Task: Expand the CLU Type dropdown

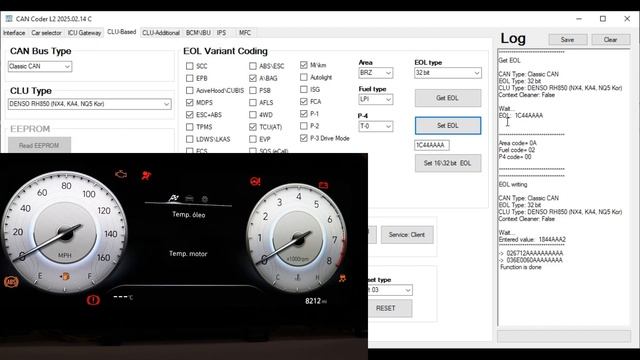Action: 89,104
